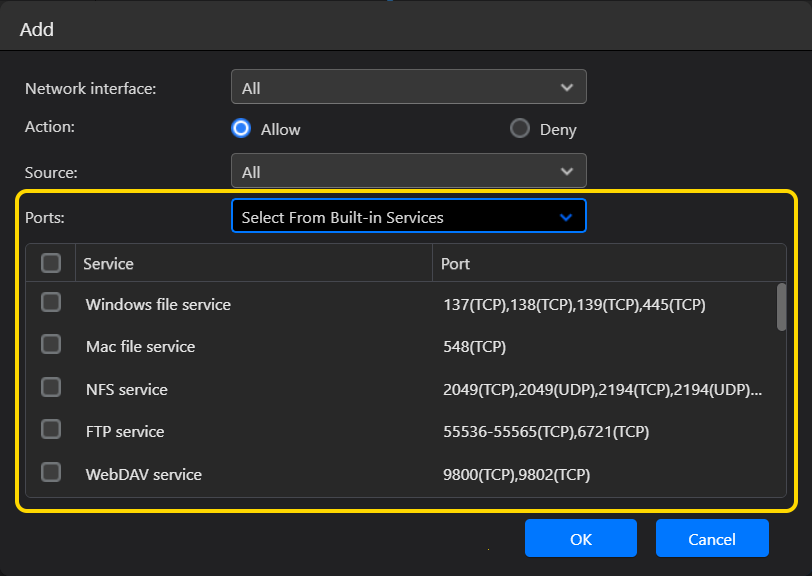Tick the Mac file service checkbox
Viewport: 812px width, 576px height.
pos(51,344)
